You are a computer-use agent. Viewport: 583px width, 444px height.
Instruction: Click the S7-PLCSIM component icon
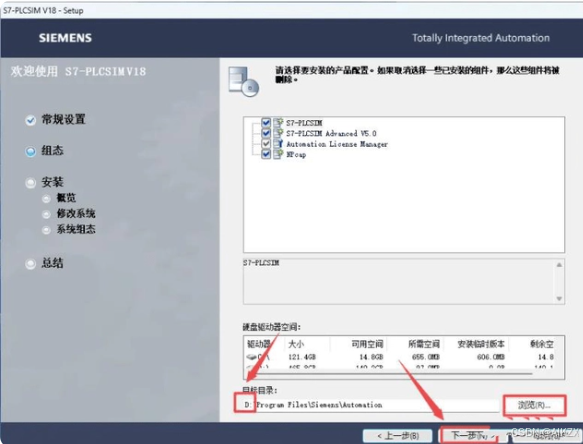coord(278,122)
